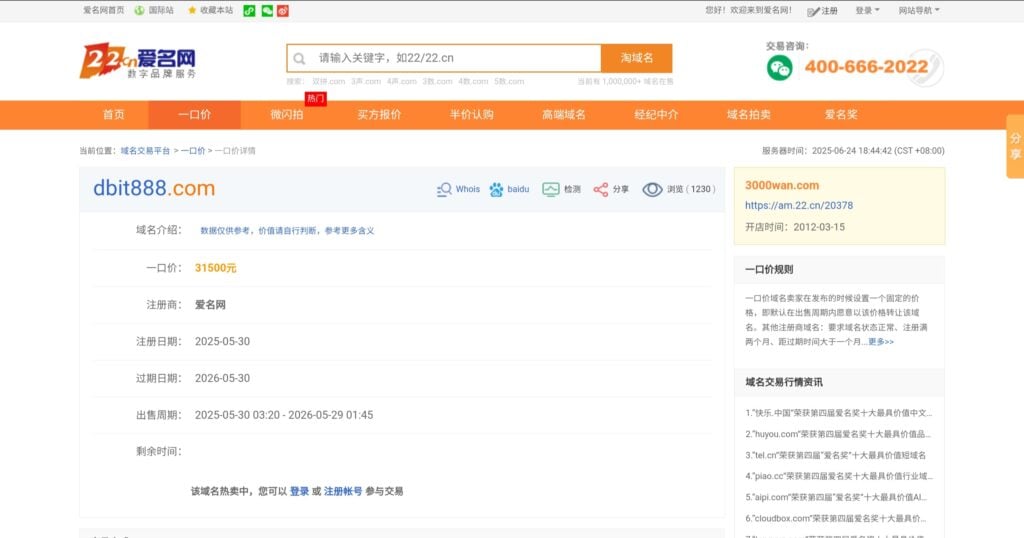Click the 双拼.com quick search link
1024x538 pixels.
tap(328, 82)
